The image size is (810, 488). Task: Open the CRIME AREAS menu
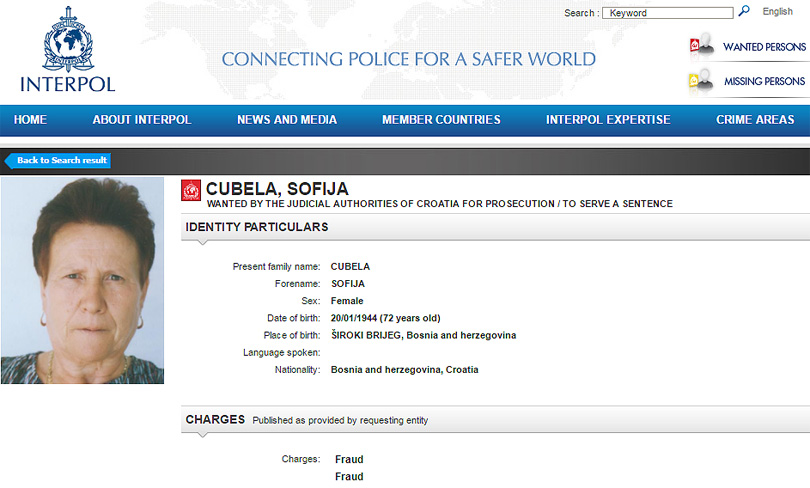755,120
